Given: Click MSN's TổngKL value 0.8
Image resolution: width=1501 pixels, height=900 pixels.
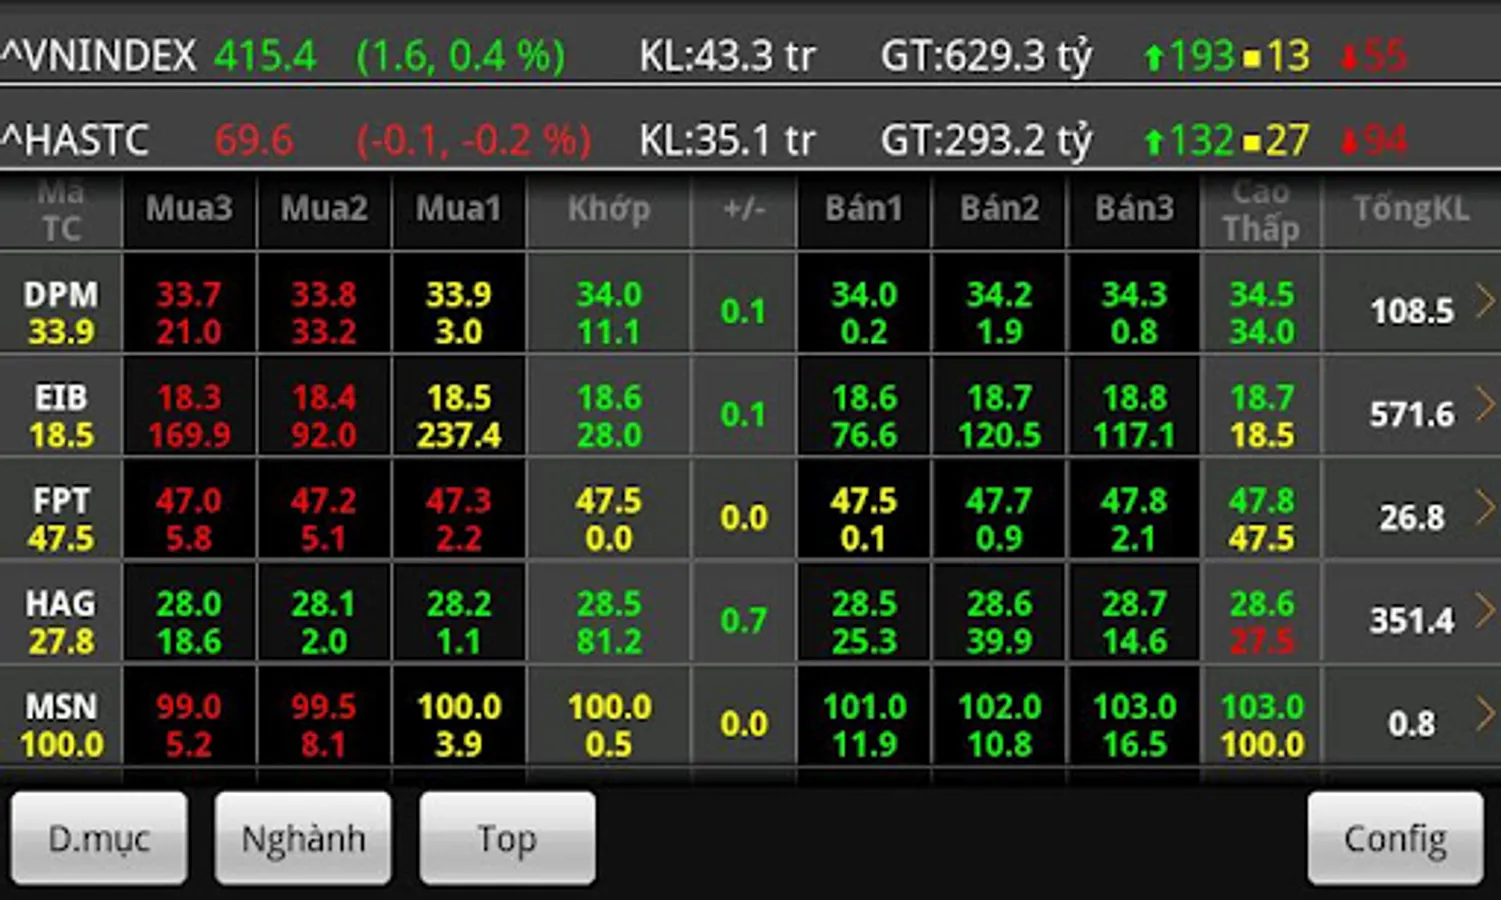Looking at the screenshot, I should 1412,724.
